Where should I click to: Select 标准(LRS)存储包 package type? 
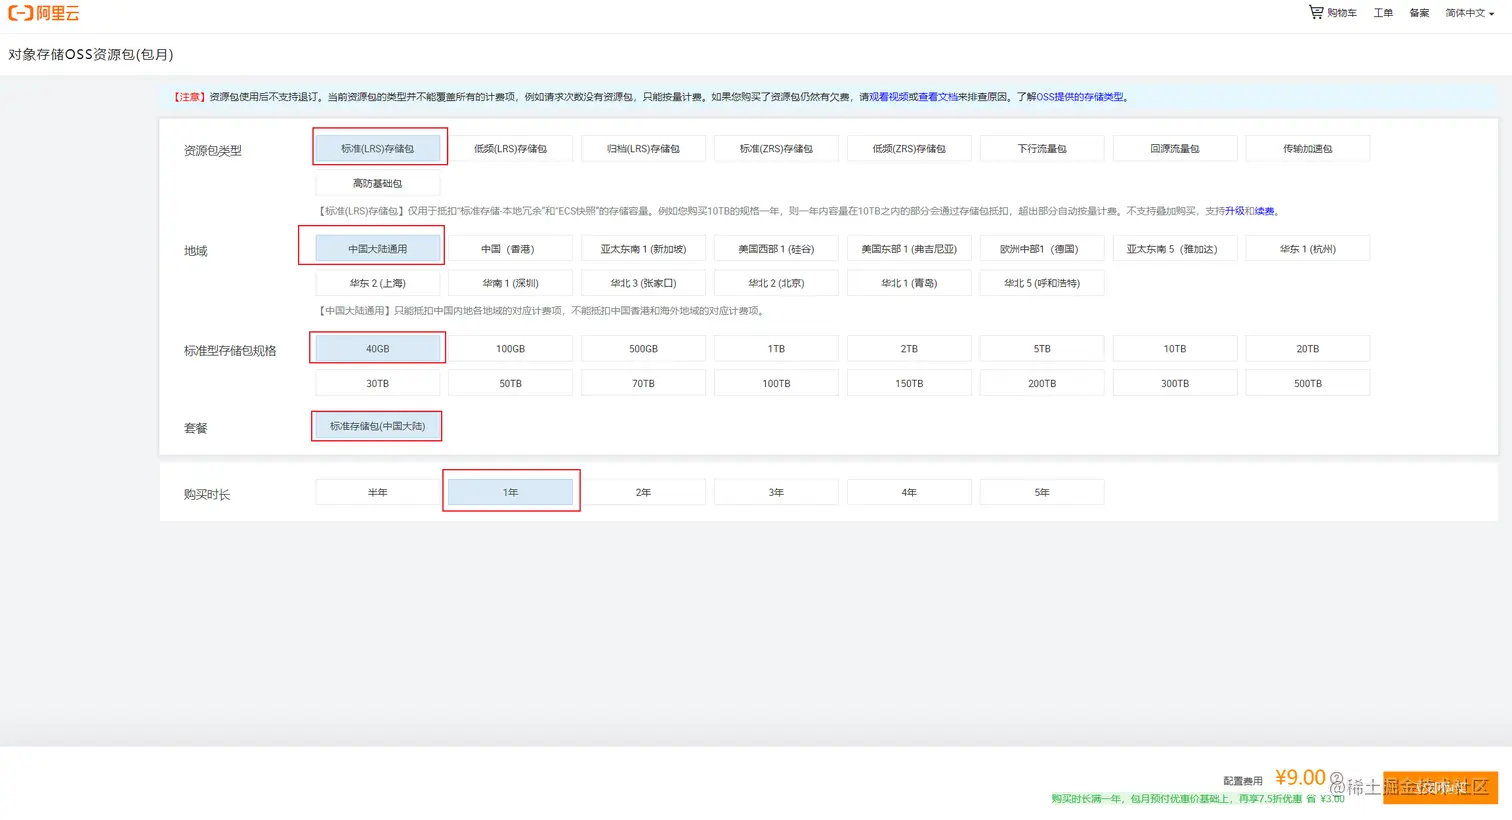pyautogui.click(x=378, y=148)
